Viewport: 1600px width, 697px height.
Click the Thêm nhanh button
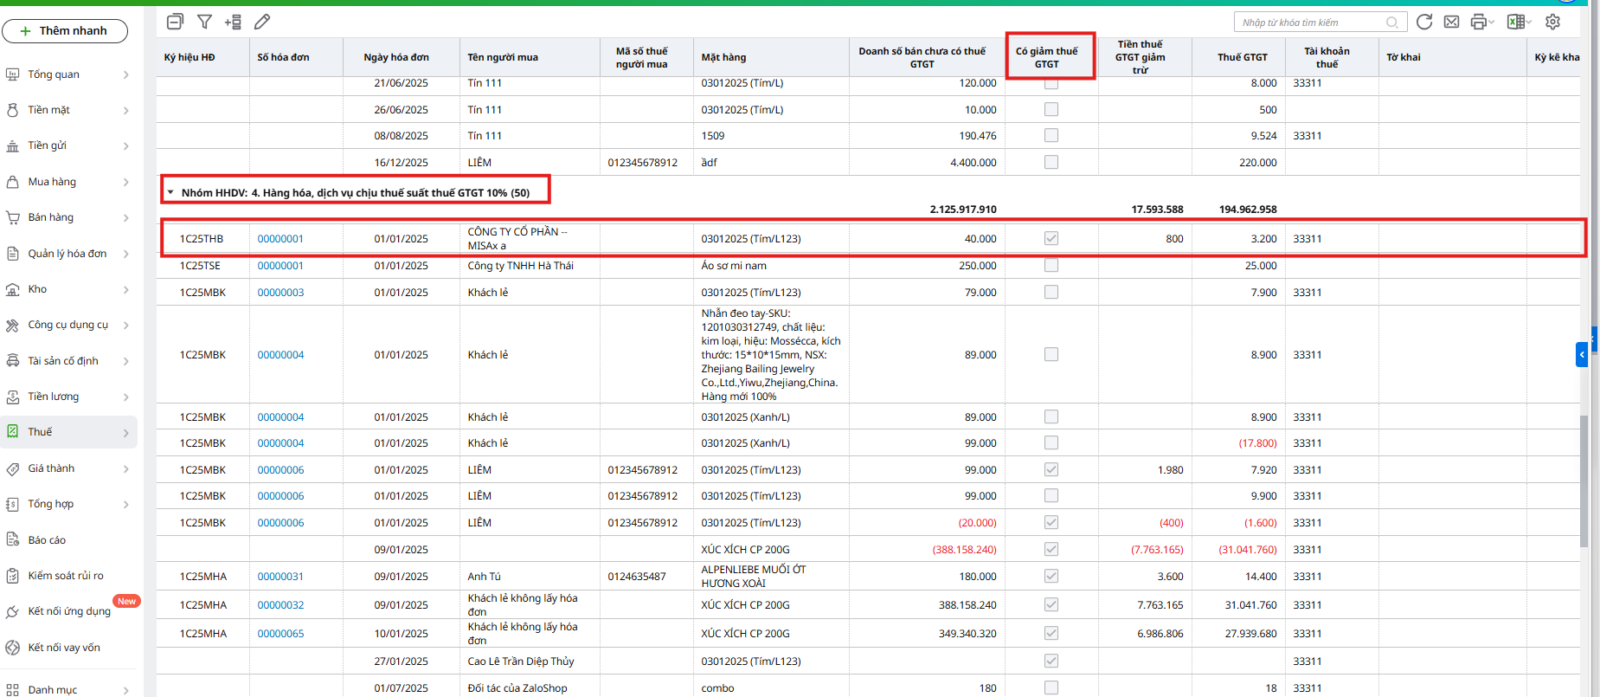(x=65, y=31)
